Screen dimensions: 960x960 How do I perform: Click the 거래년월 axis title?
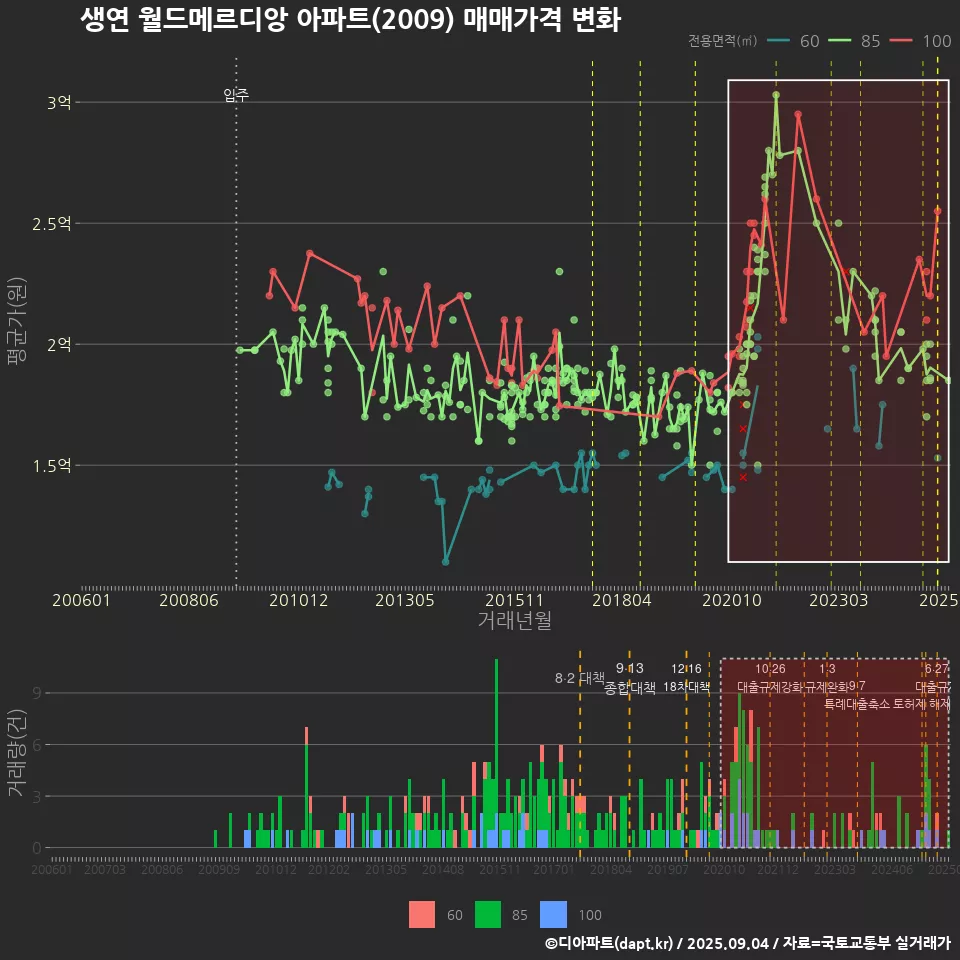[x=514, y=621]
